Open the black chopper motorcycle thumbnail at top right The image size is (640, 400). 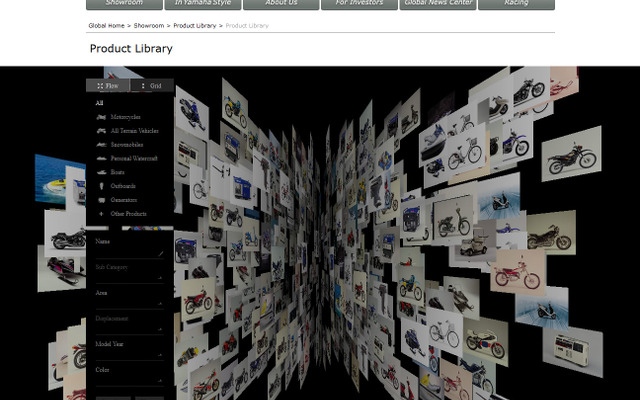pyautogui.click(x=530, y=88)
